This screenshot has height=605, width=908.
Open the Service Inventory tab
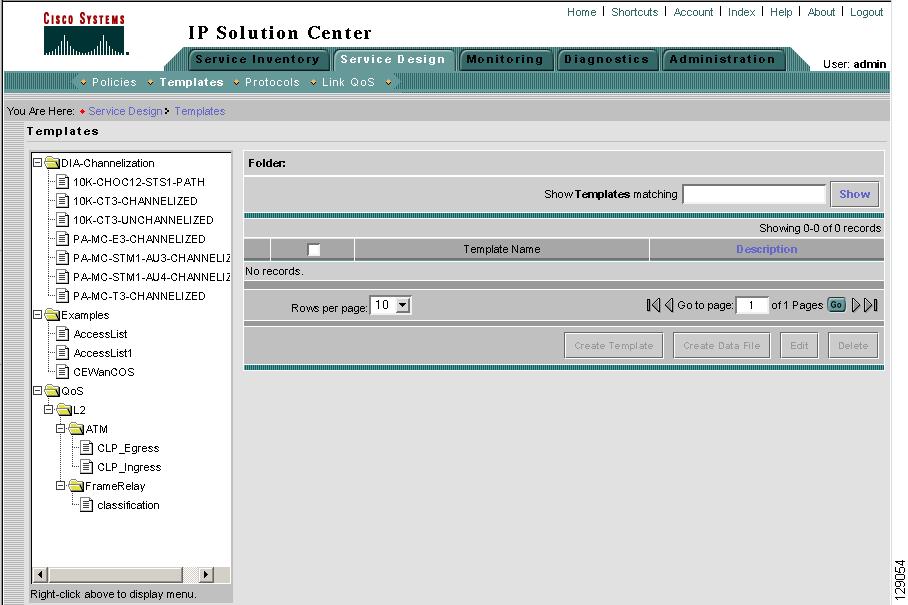coord(257,59)
